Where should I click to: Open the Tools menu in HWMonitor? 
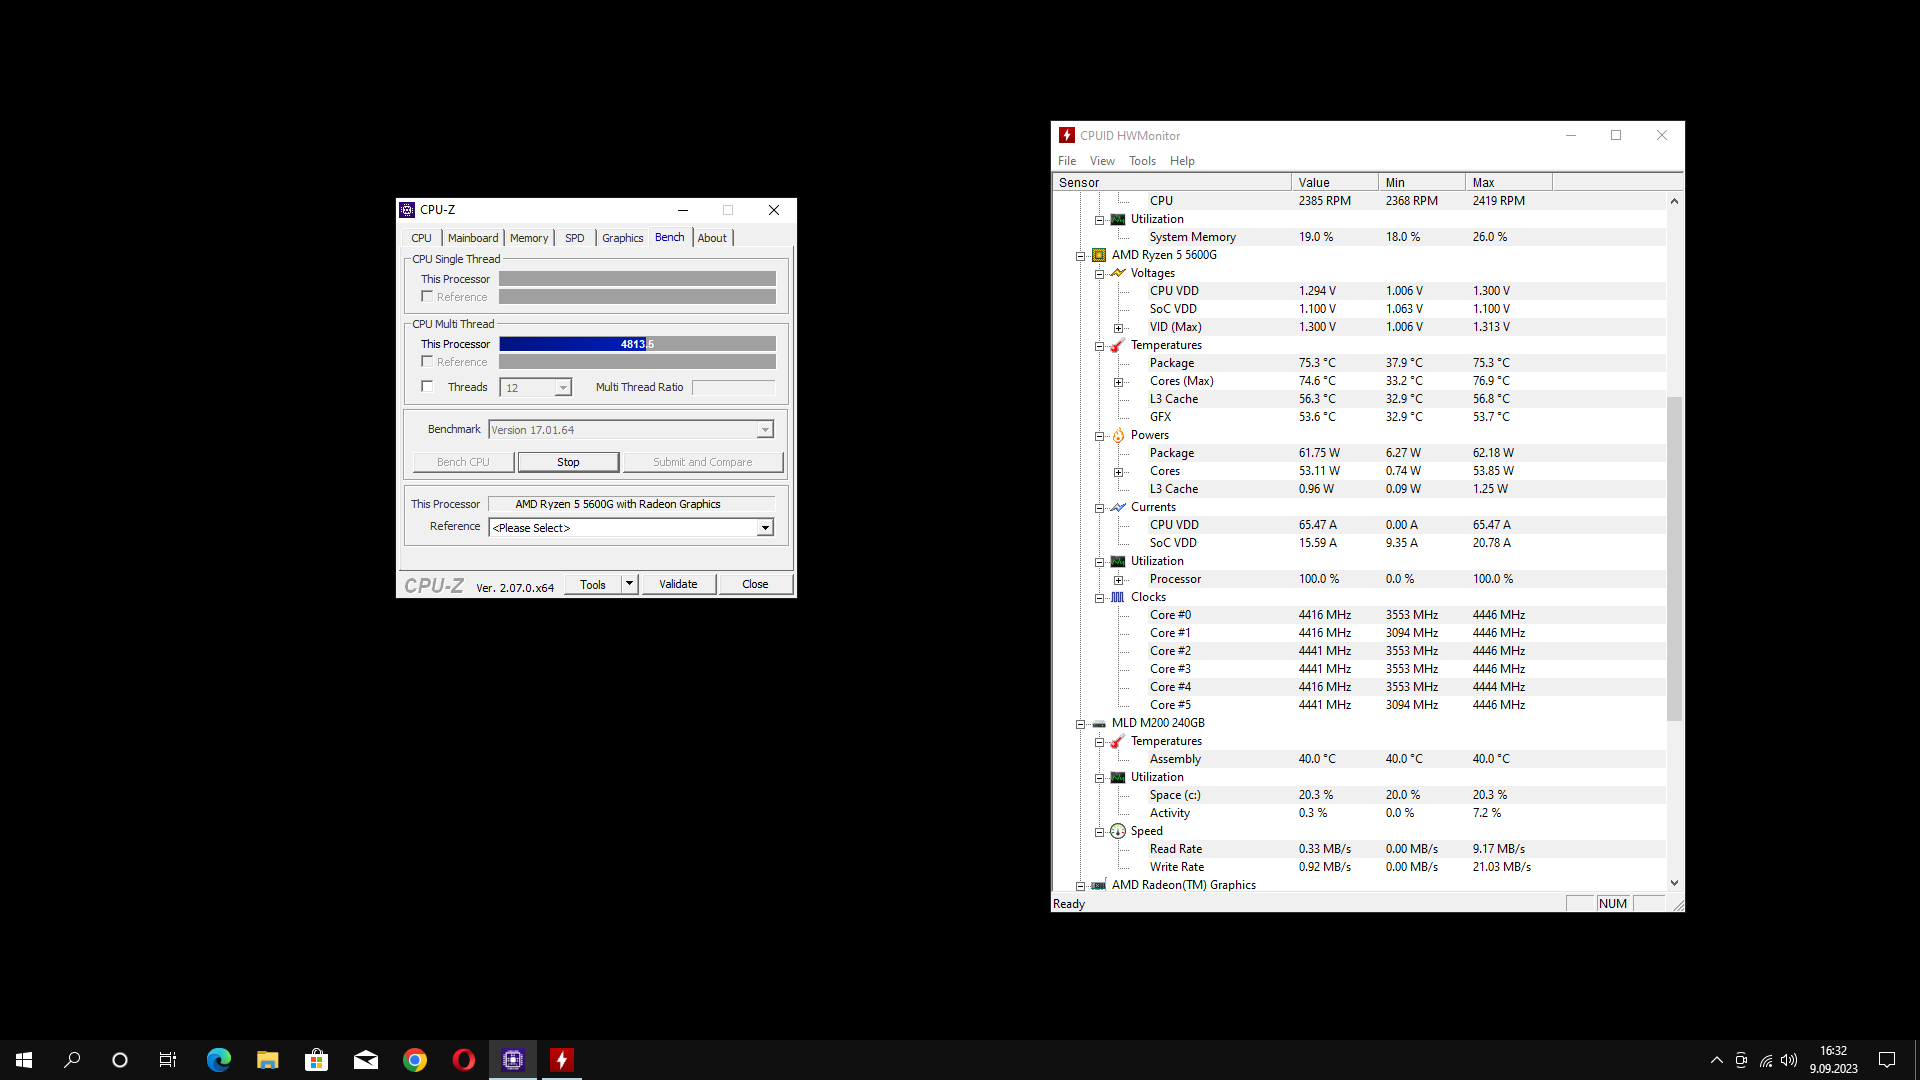tap(1142, 161)
